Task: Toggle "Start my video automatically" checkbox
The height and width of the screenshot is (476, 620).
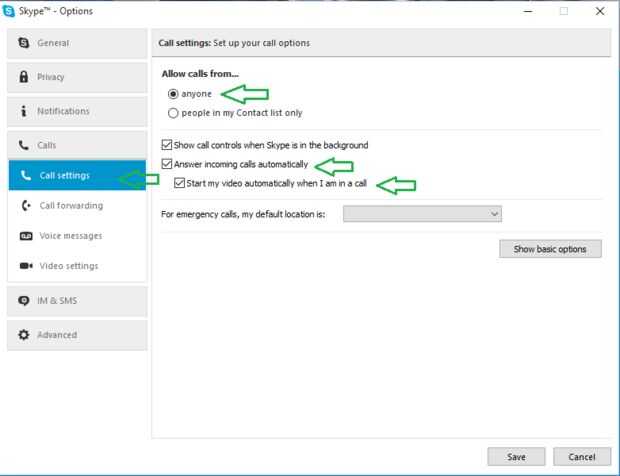Action: (179, 183)
